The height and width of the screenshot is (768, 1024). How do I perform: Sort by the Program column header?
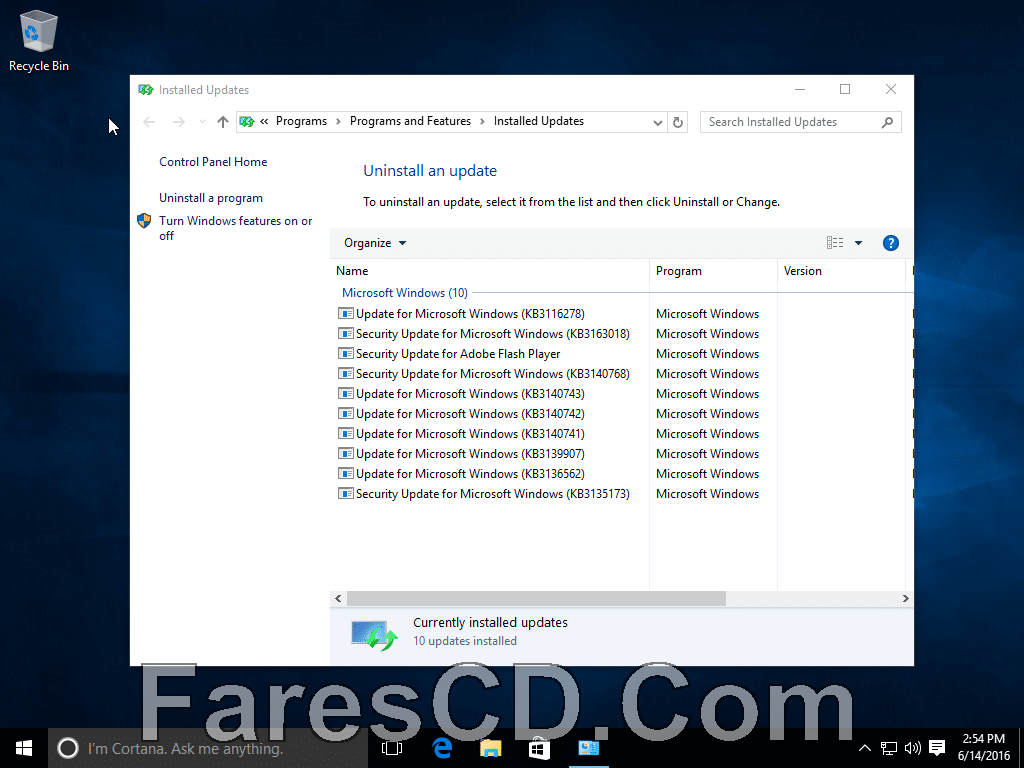713,271
